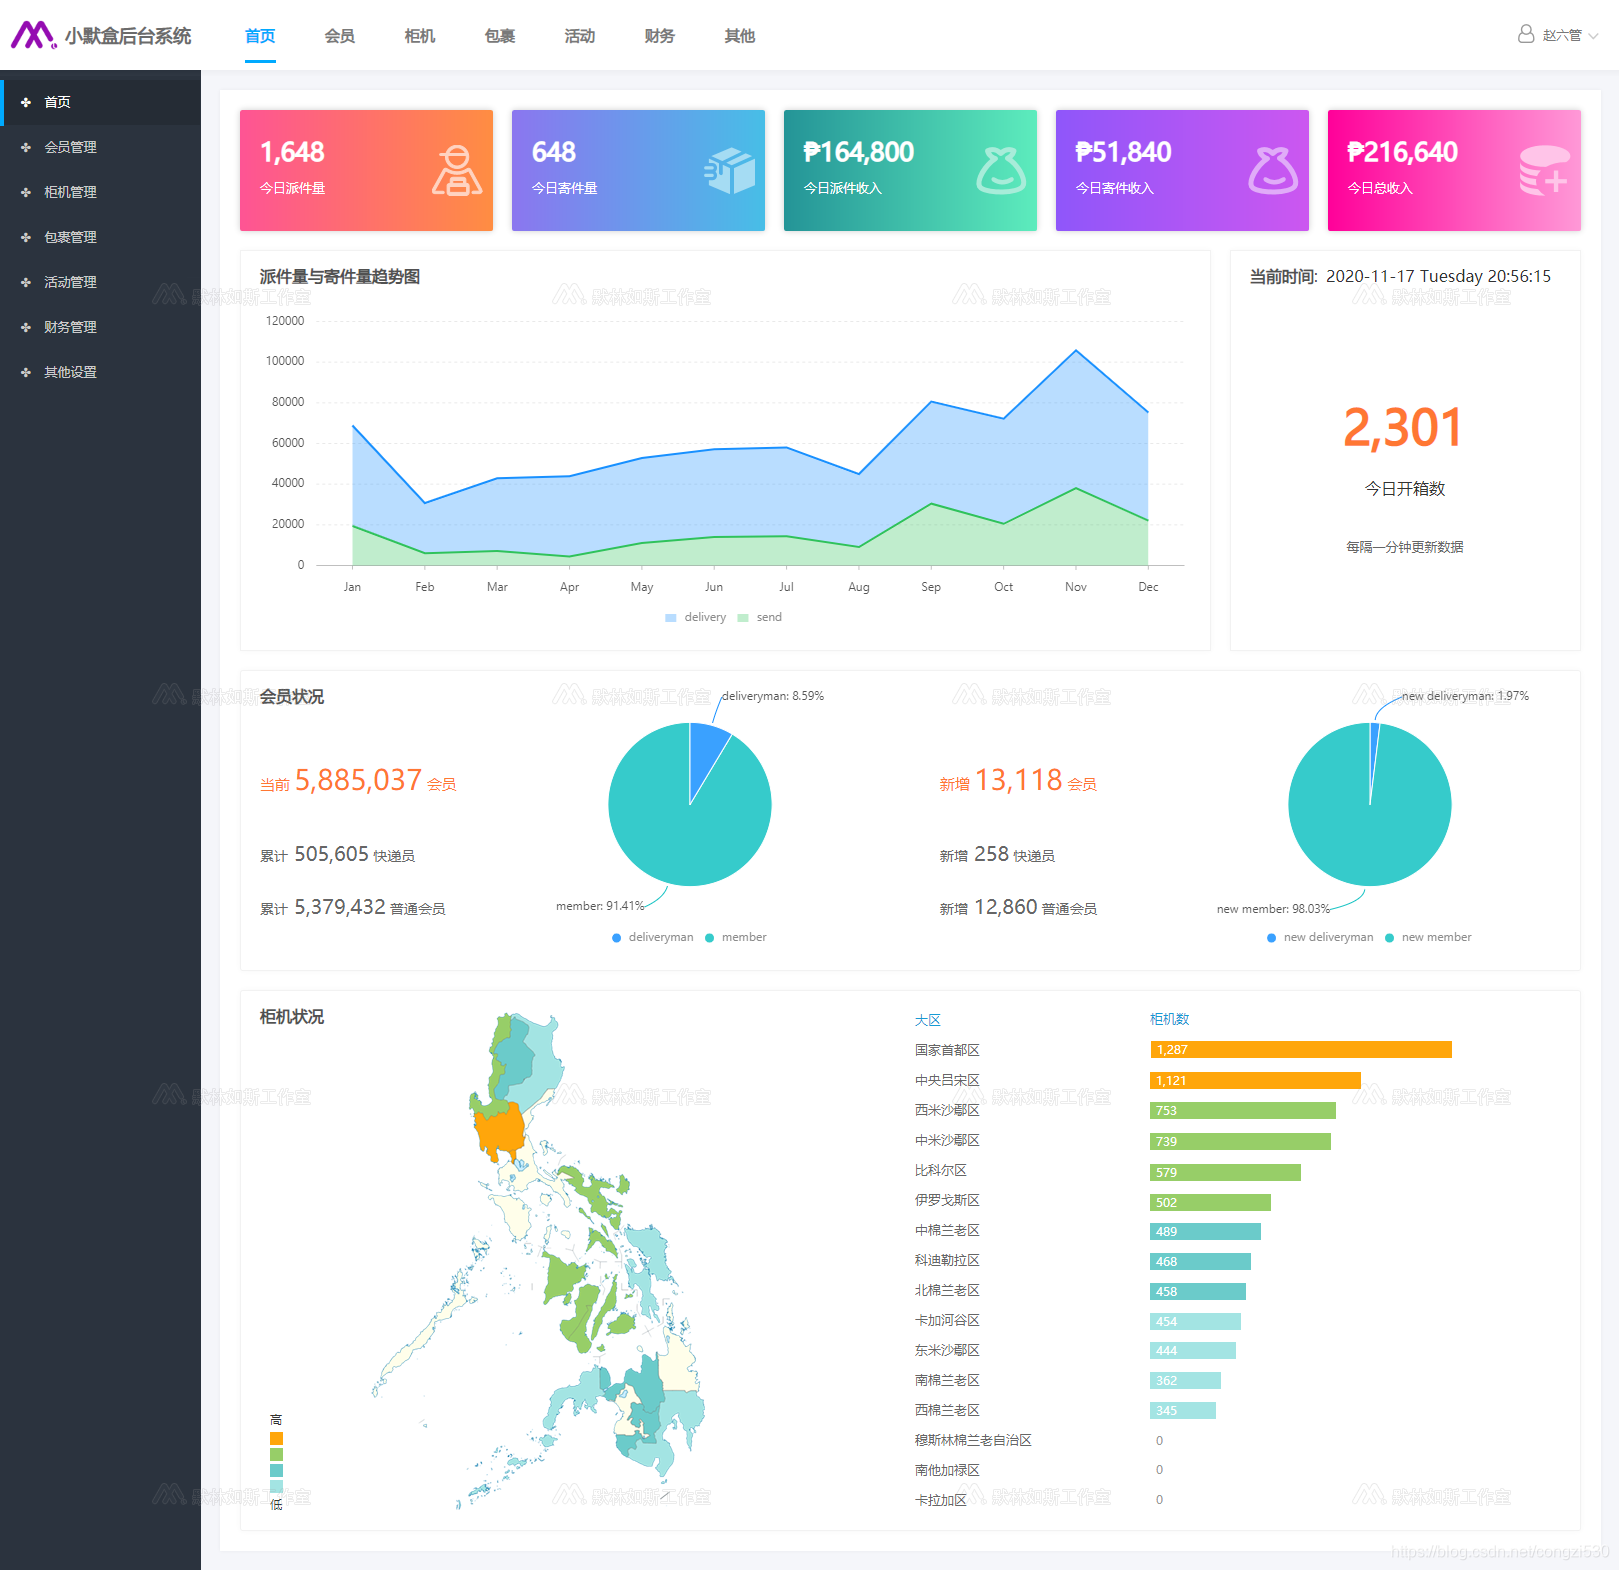
Task: Open 包裹管理 in the sidebar
Action: click(100, 237)
